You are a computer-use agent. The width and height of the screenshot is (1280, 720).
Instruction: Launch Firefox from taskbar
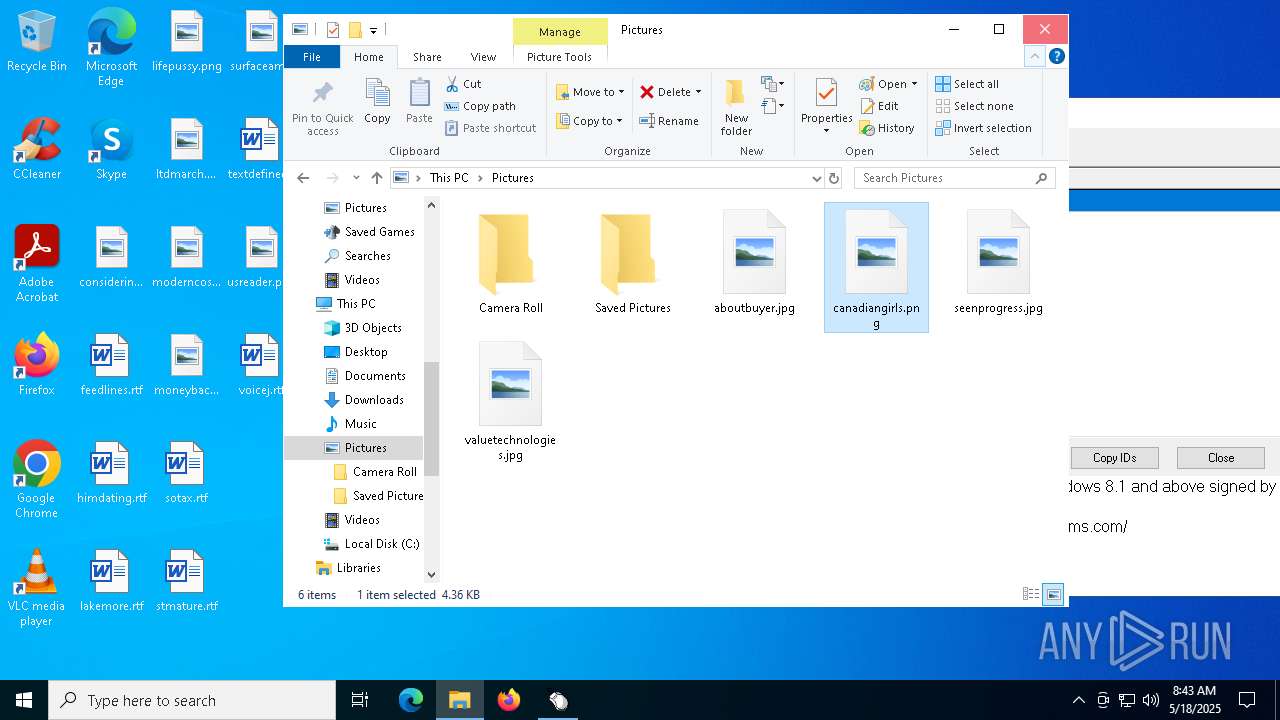509,700
